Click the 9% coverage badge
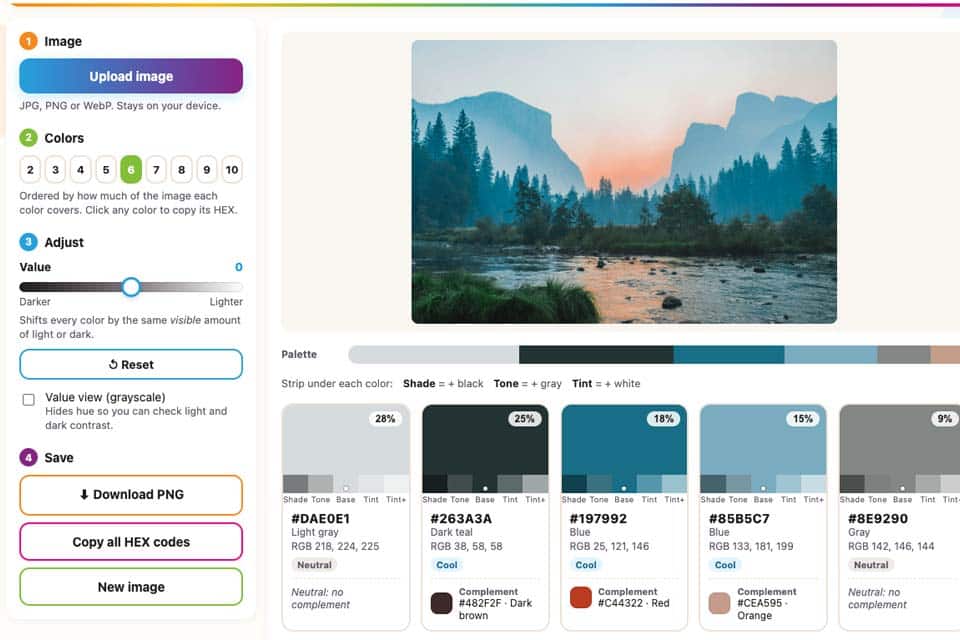This screenshot has width=960, height=640. pyautogui.click(x=945, y=419)
